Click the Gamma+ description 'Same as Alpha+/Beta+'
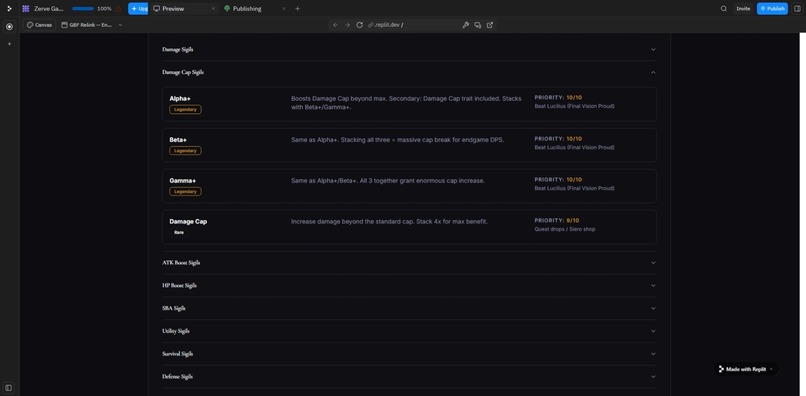The height and width of the screenshot is (396, 806). coord(388,181)
